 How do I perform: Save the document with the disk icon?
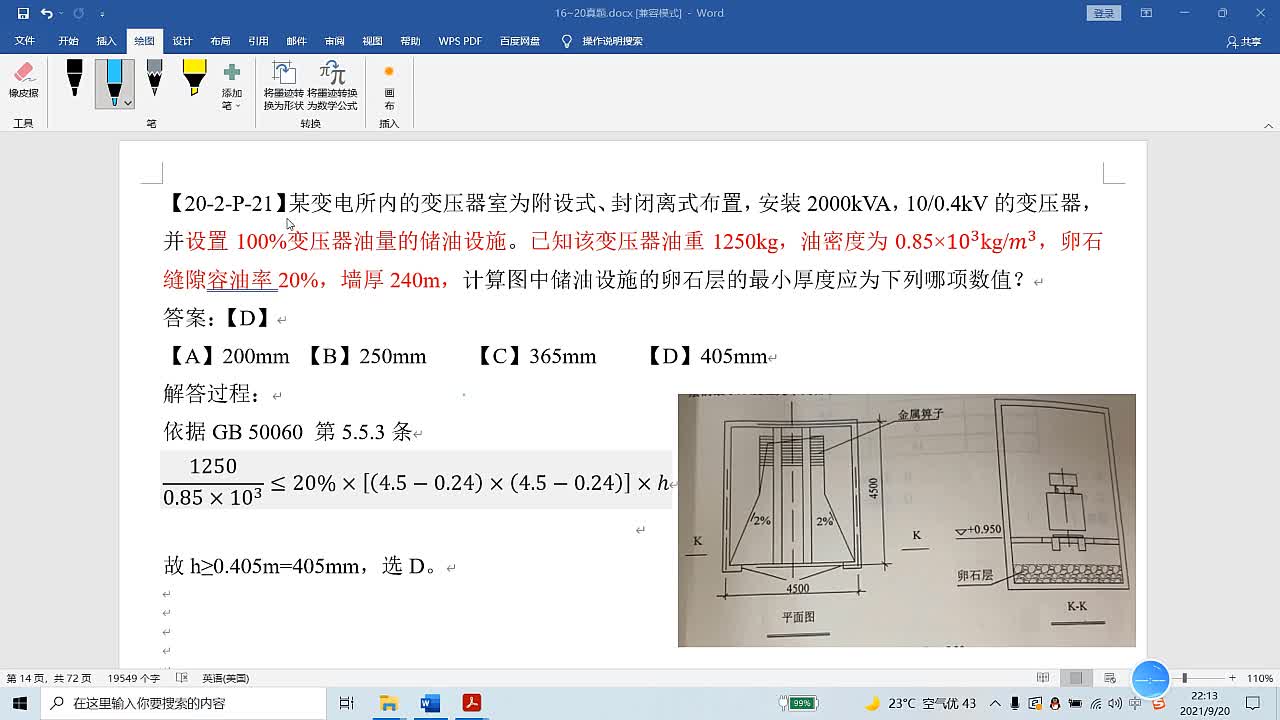coord(23,13)
